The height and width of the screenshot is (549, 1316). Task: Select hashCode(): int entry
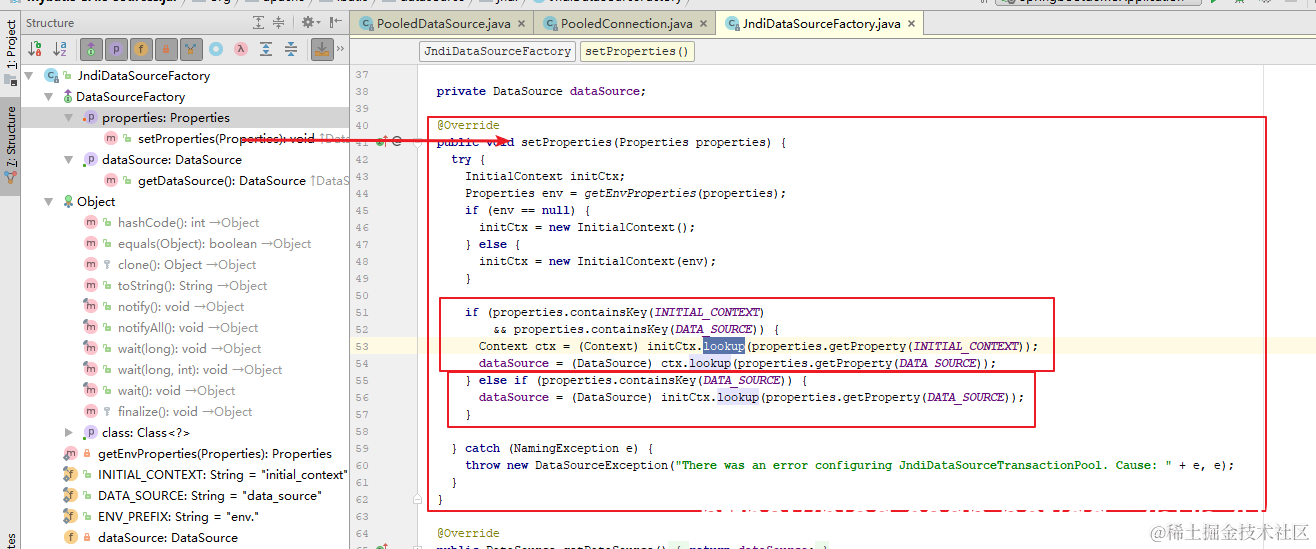click(188, 223)
